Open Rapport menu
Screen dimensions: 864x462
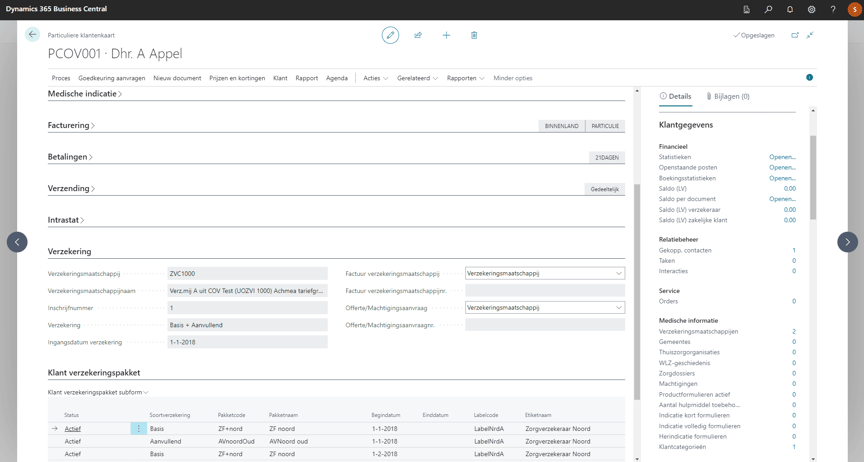pos(307,78)
